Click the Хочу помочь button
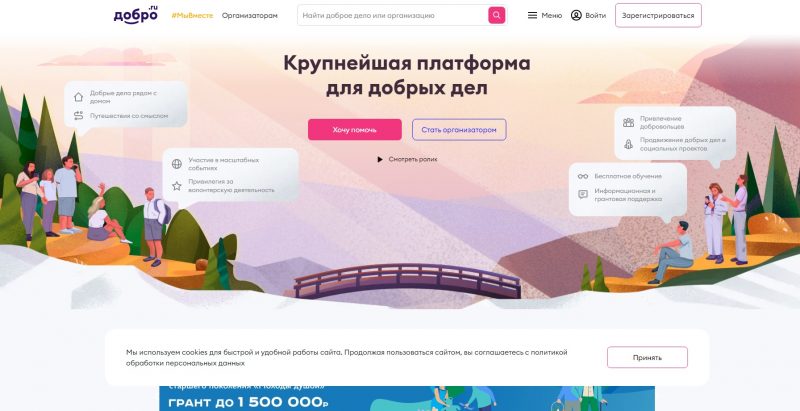 tap(355, 130)
